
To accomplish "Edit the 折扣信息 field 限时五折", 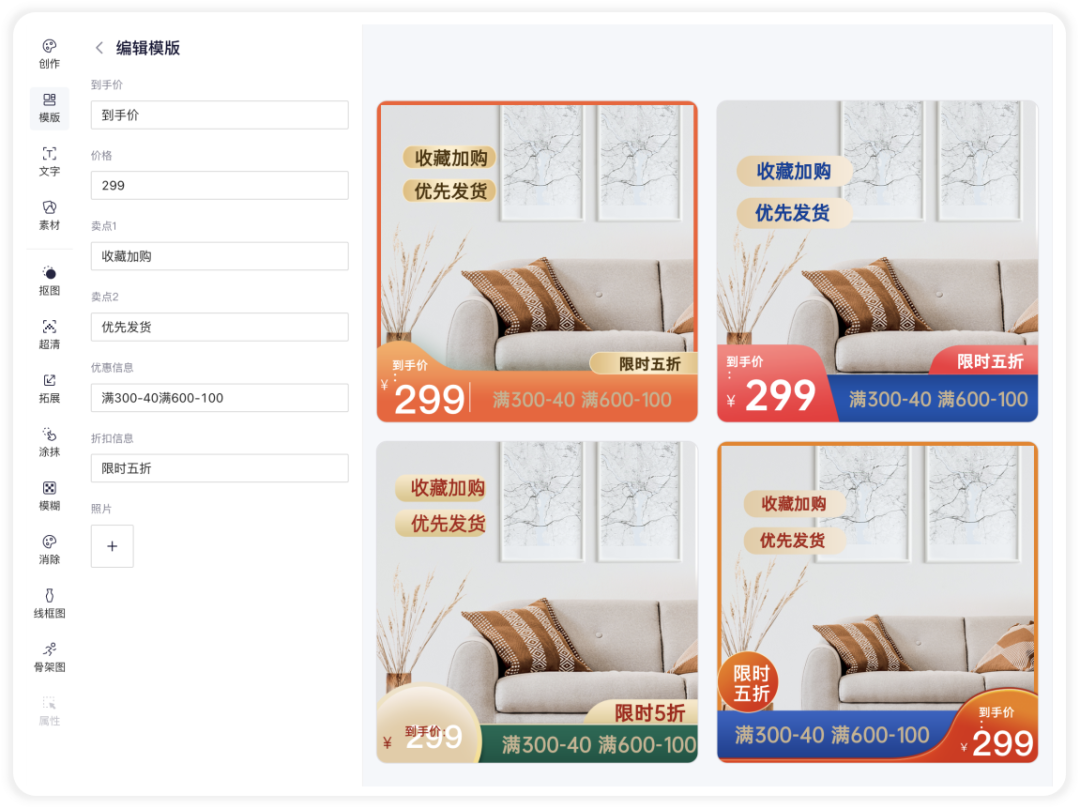I will (x=220, y=468).
